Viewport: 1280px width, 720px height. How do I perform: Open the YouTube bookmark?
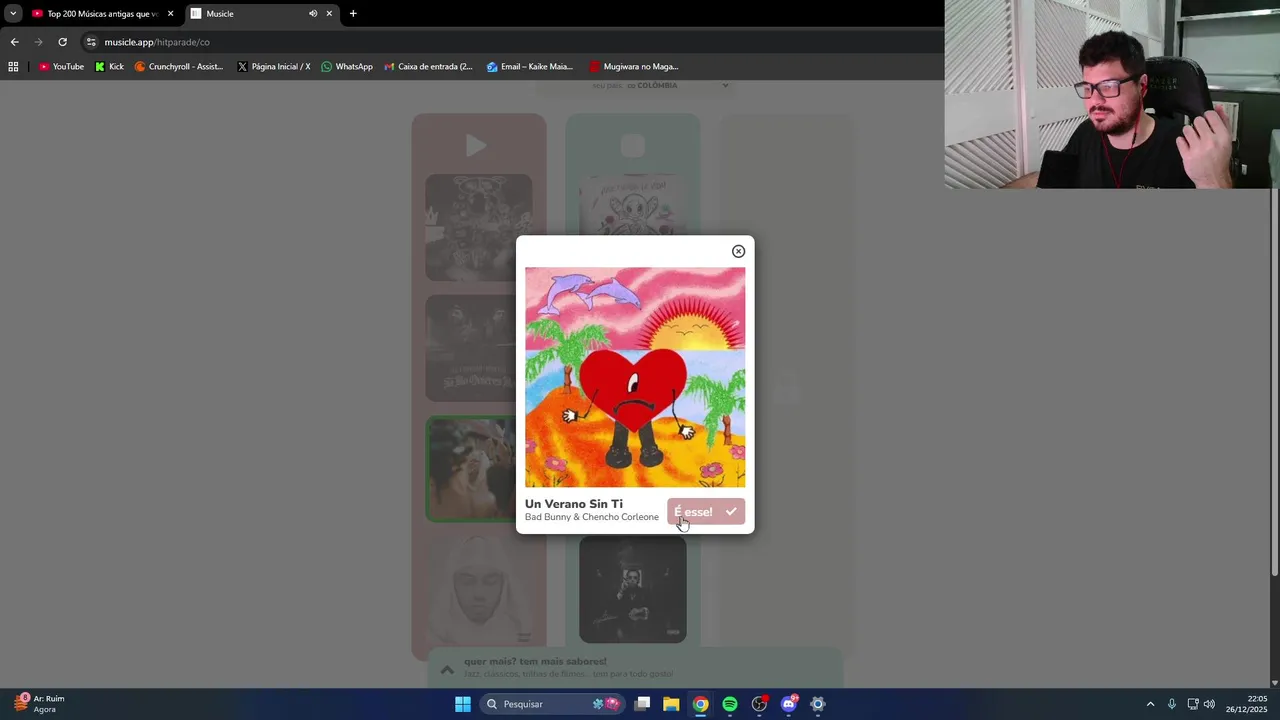(x=61, y=67)
